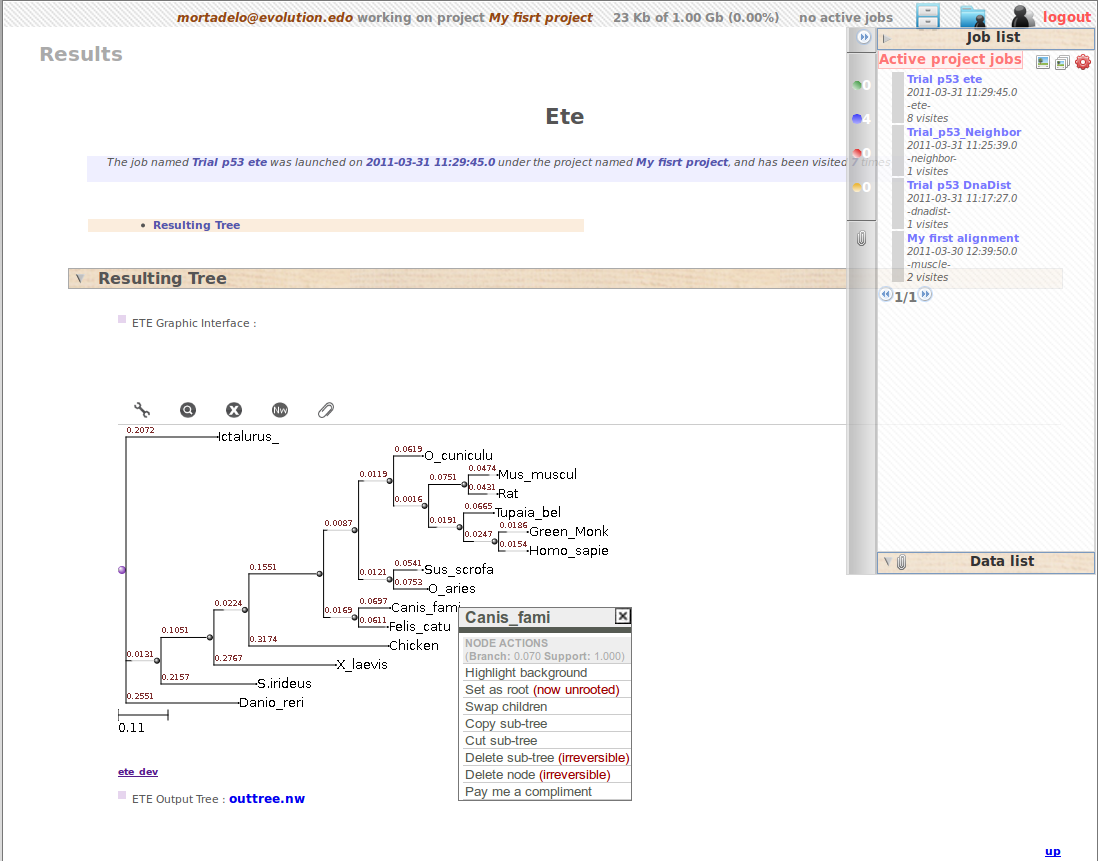Go to next page of job list
This screenshot has width=1098, height=861.
click(x=925, y=295)
